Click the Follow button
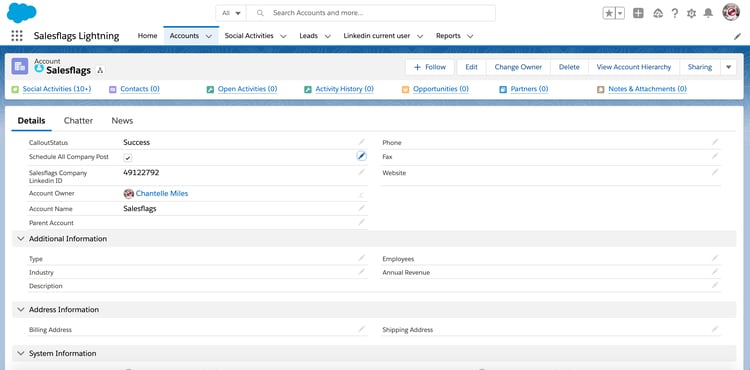The width and height of the screenshot is (750, 370). [430, 67]
